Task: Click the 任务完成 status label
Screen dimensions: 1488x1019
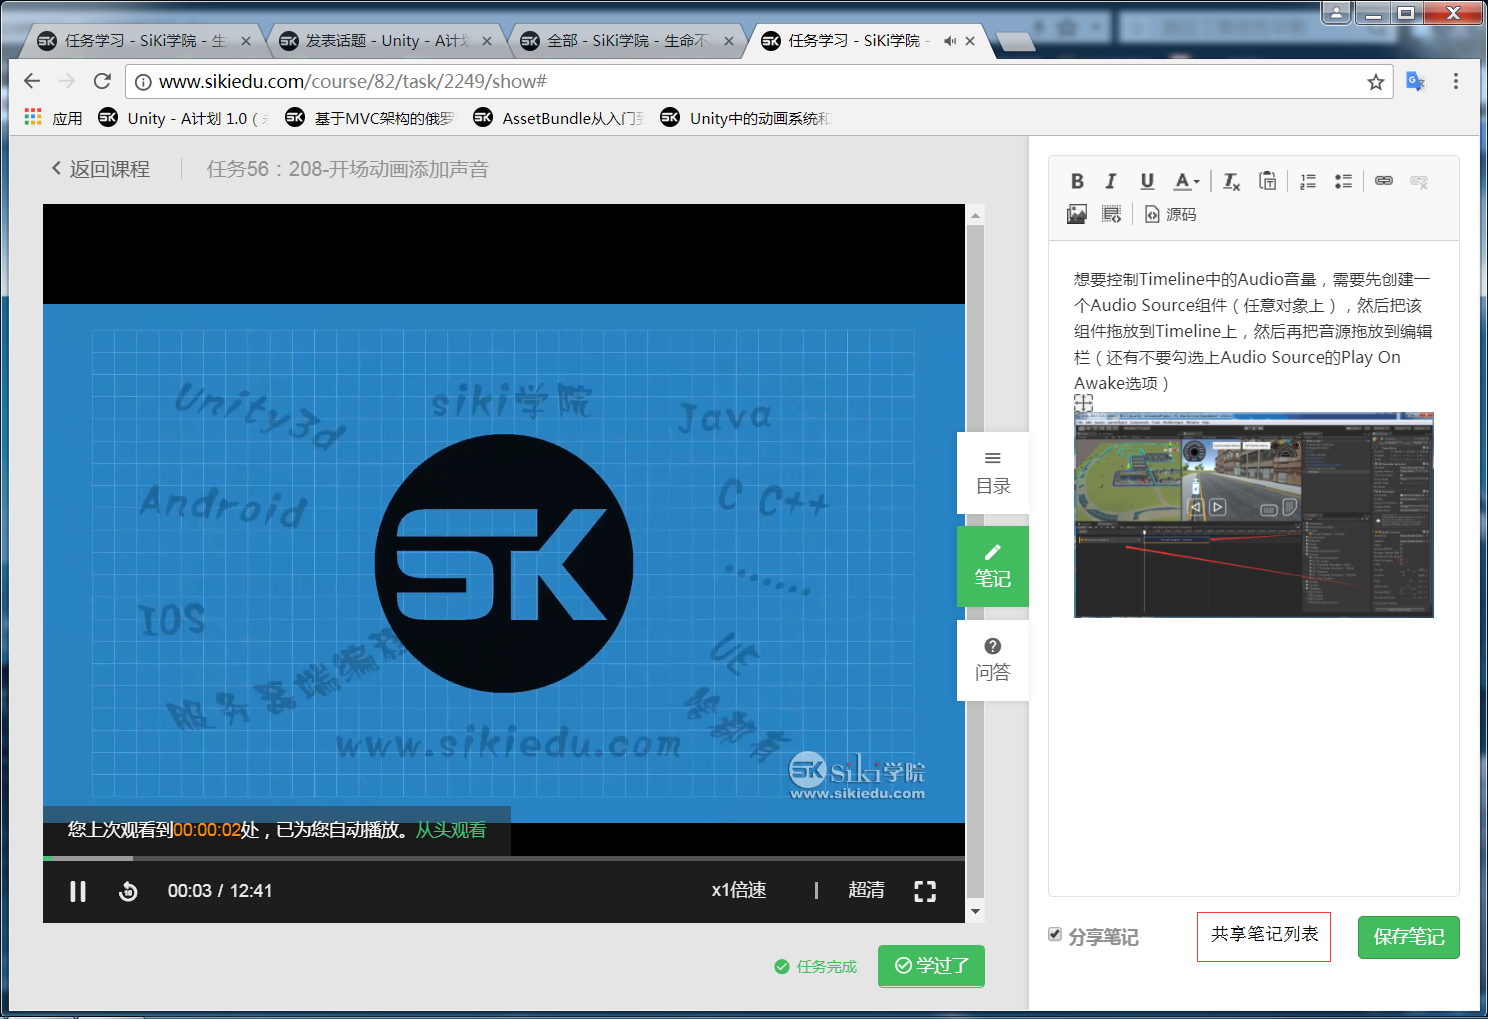Action: (x=816, y=966)
